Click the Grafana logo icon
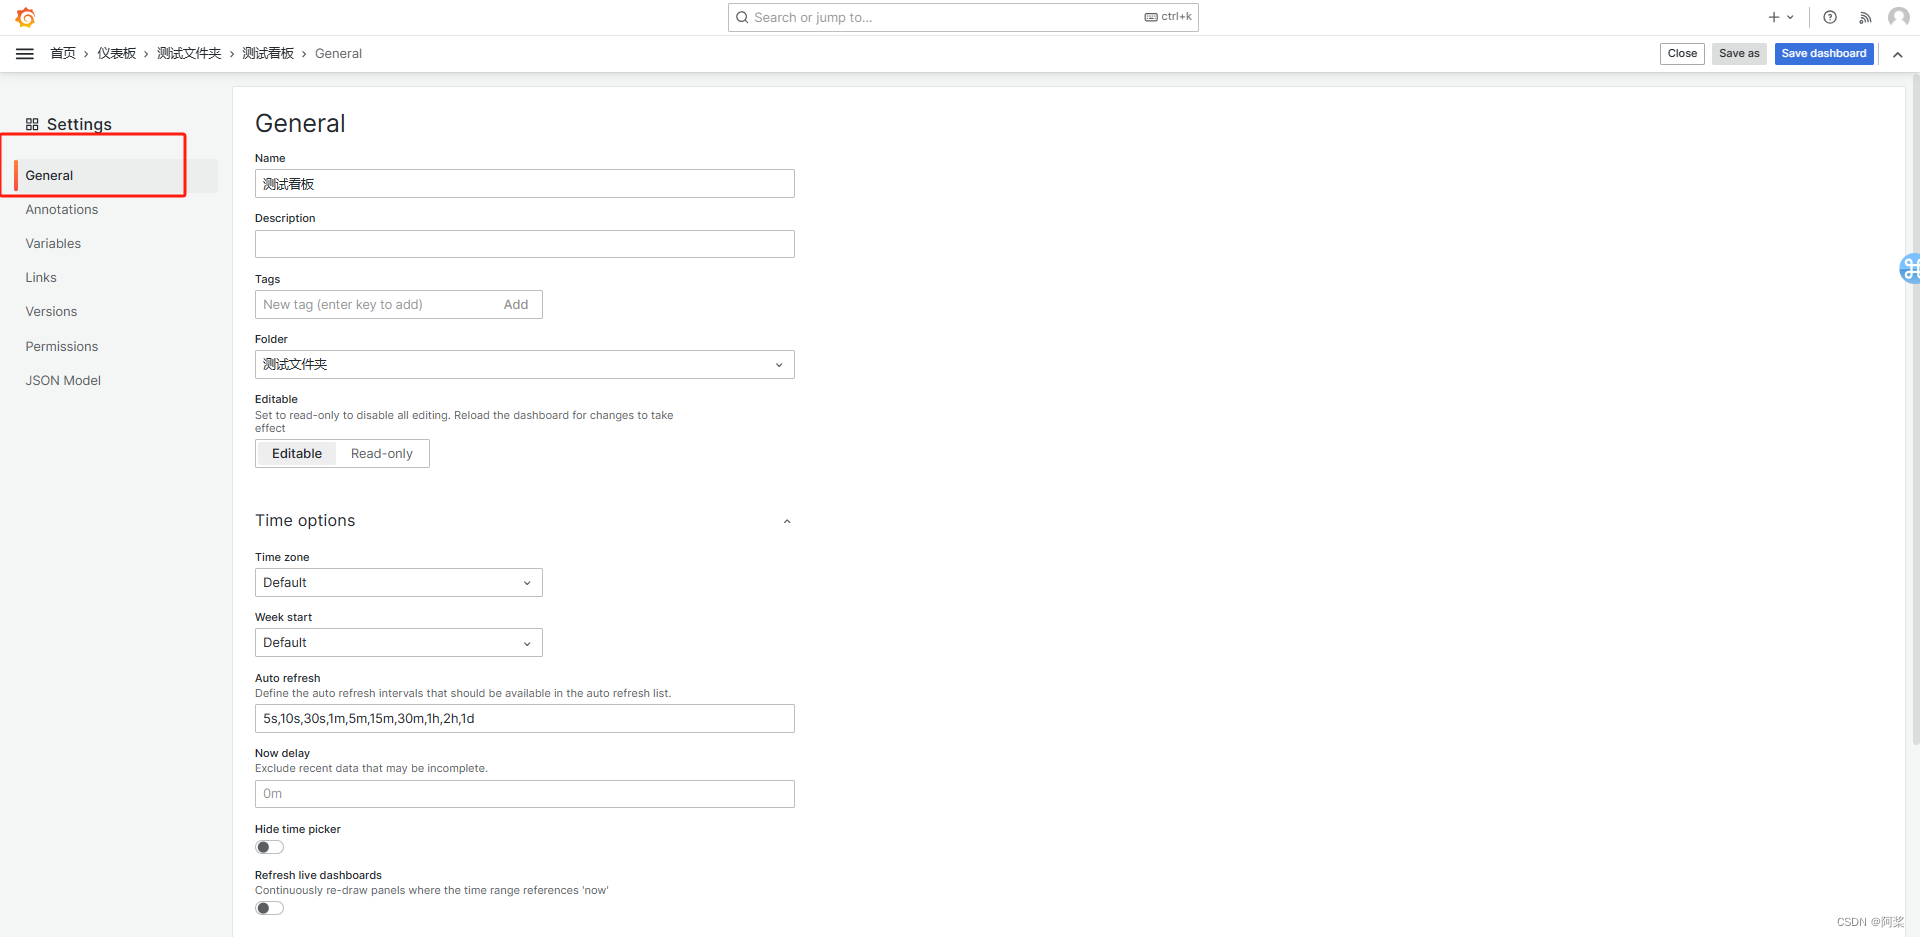The width and height of the screenshot is (1920, 937). click(26, 17)
